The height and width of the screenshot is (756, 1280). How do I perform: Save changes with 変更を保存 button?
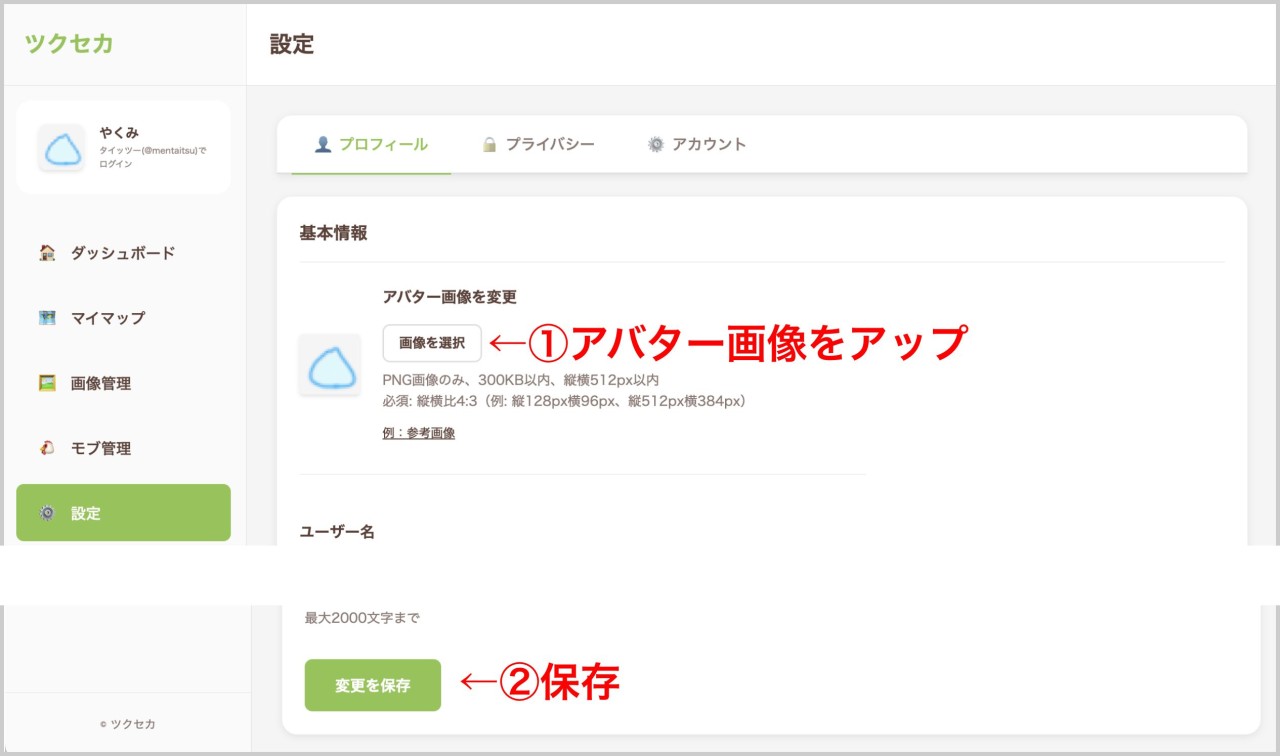[x=372, y=685]
